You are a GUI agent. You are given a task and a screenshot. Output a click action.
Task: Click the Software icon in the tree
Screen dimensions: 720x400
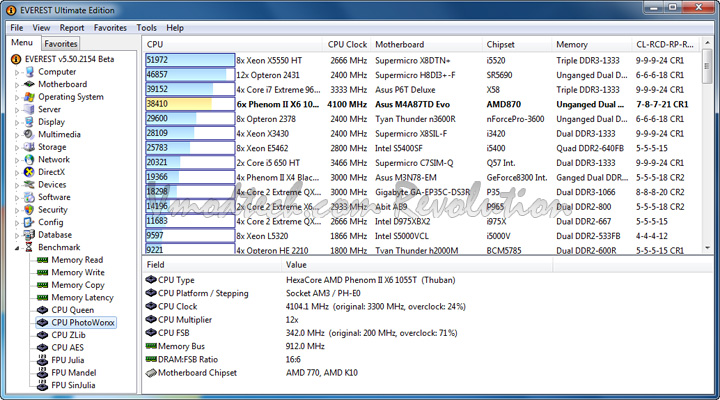[29, 197]
